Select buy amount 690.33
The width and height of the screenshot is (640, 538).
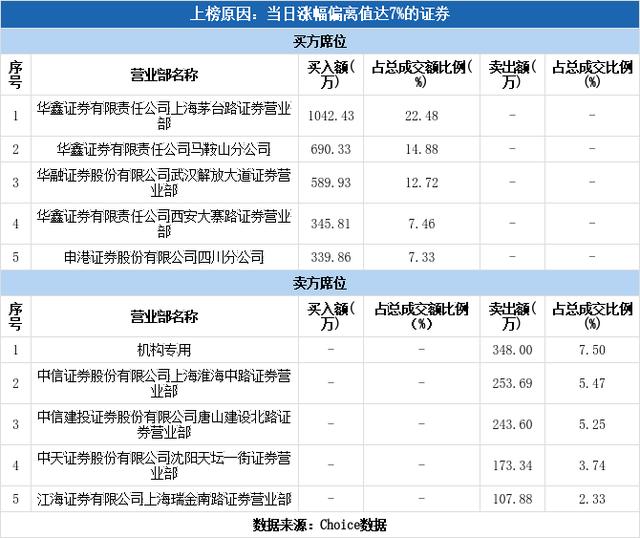coord(331,149)
